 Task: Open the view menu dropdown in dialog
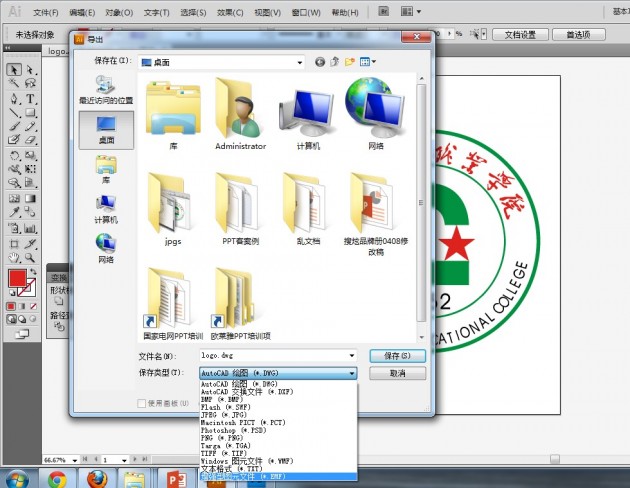click(368, 61)
